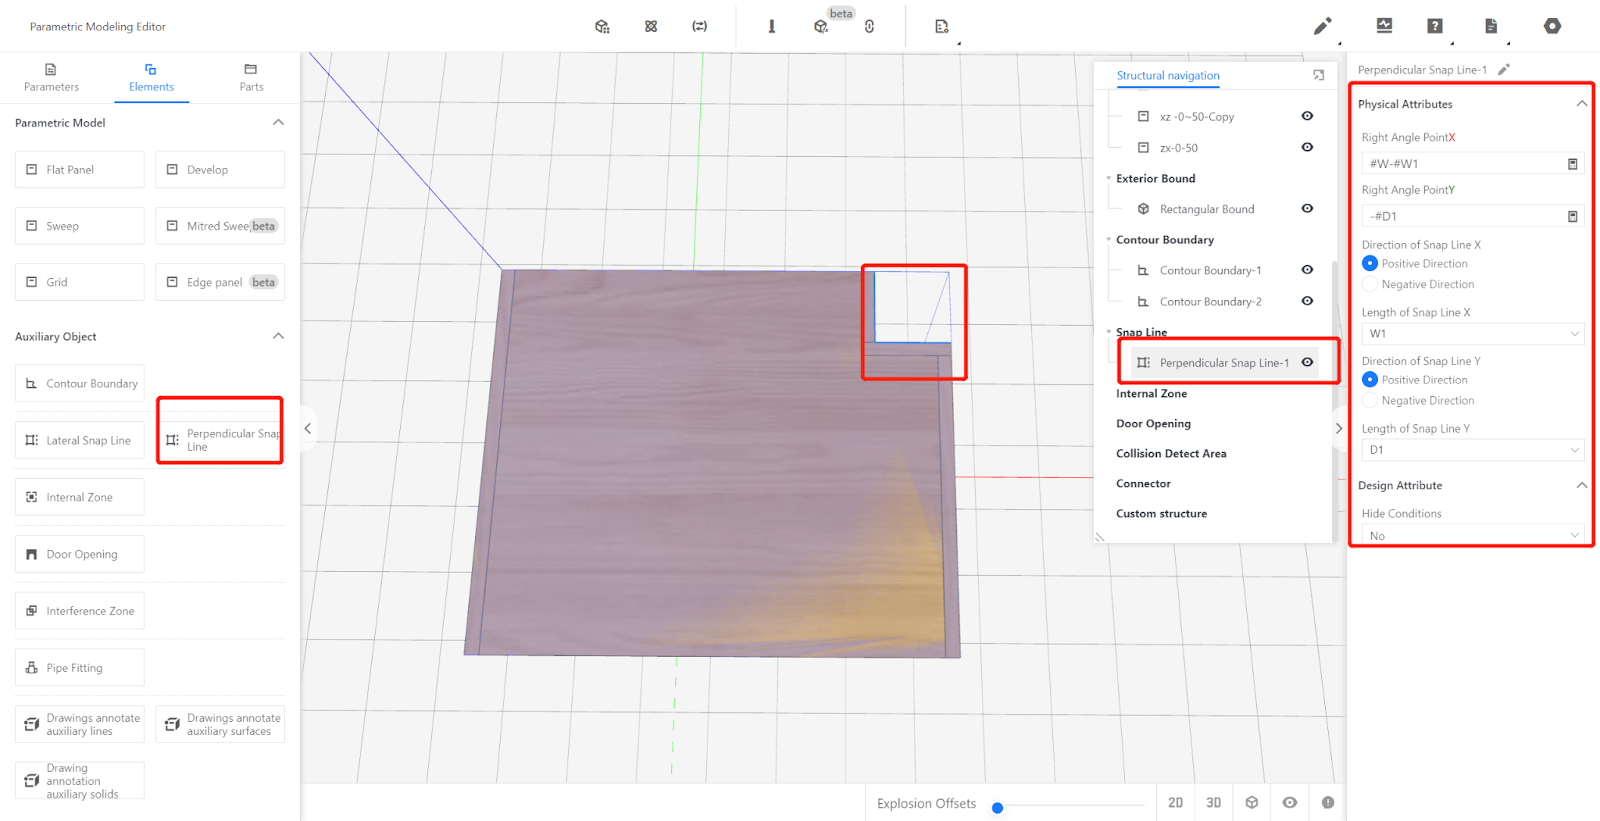Switch to the Parameters tab

51,78
